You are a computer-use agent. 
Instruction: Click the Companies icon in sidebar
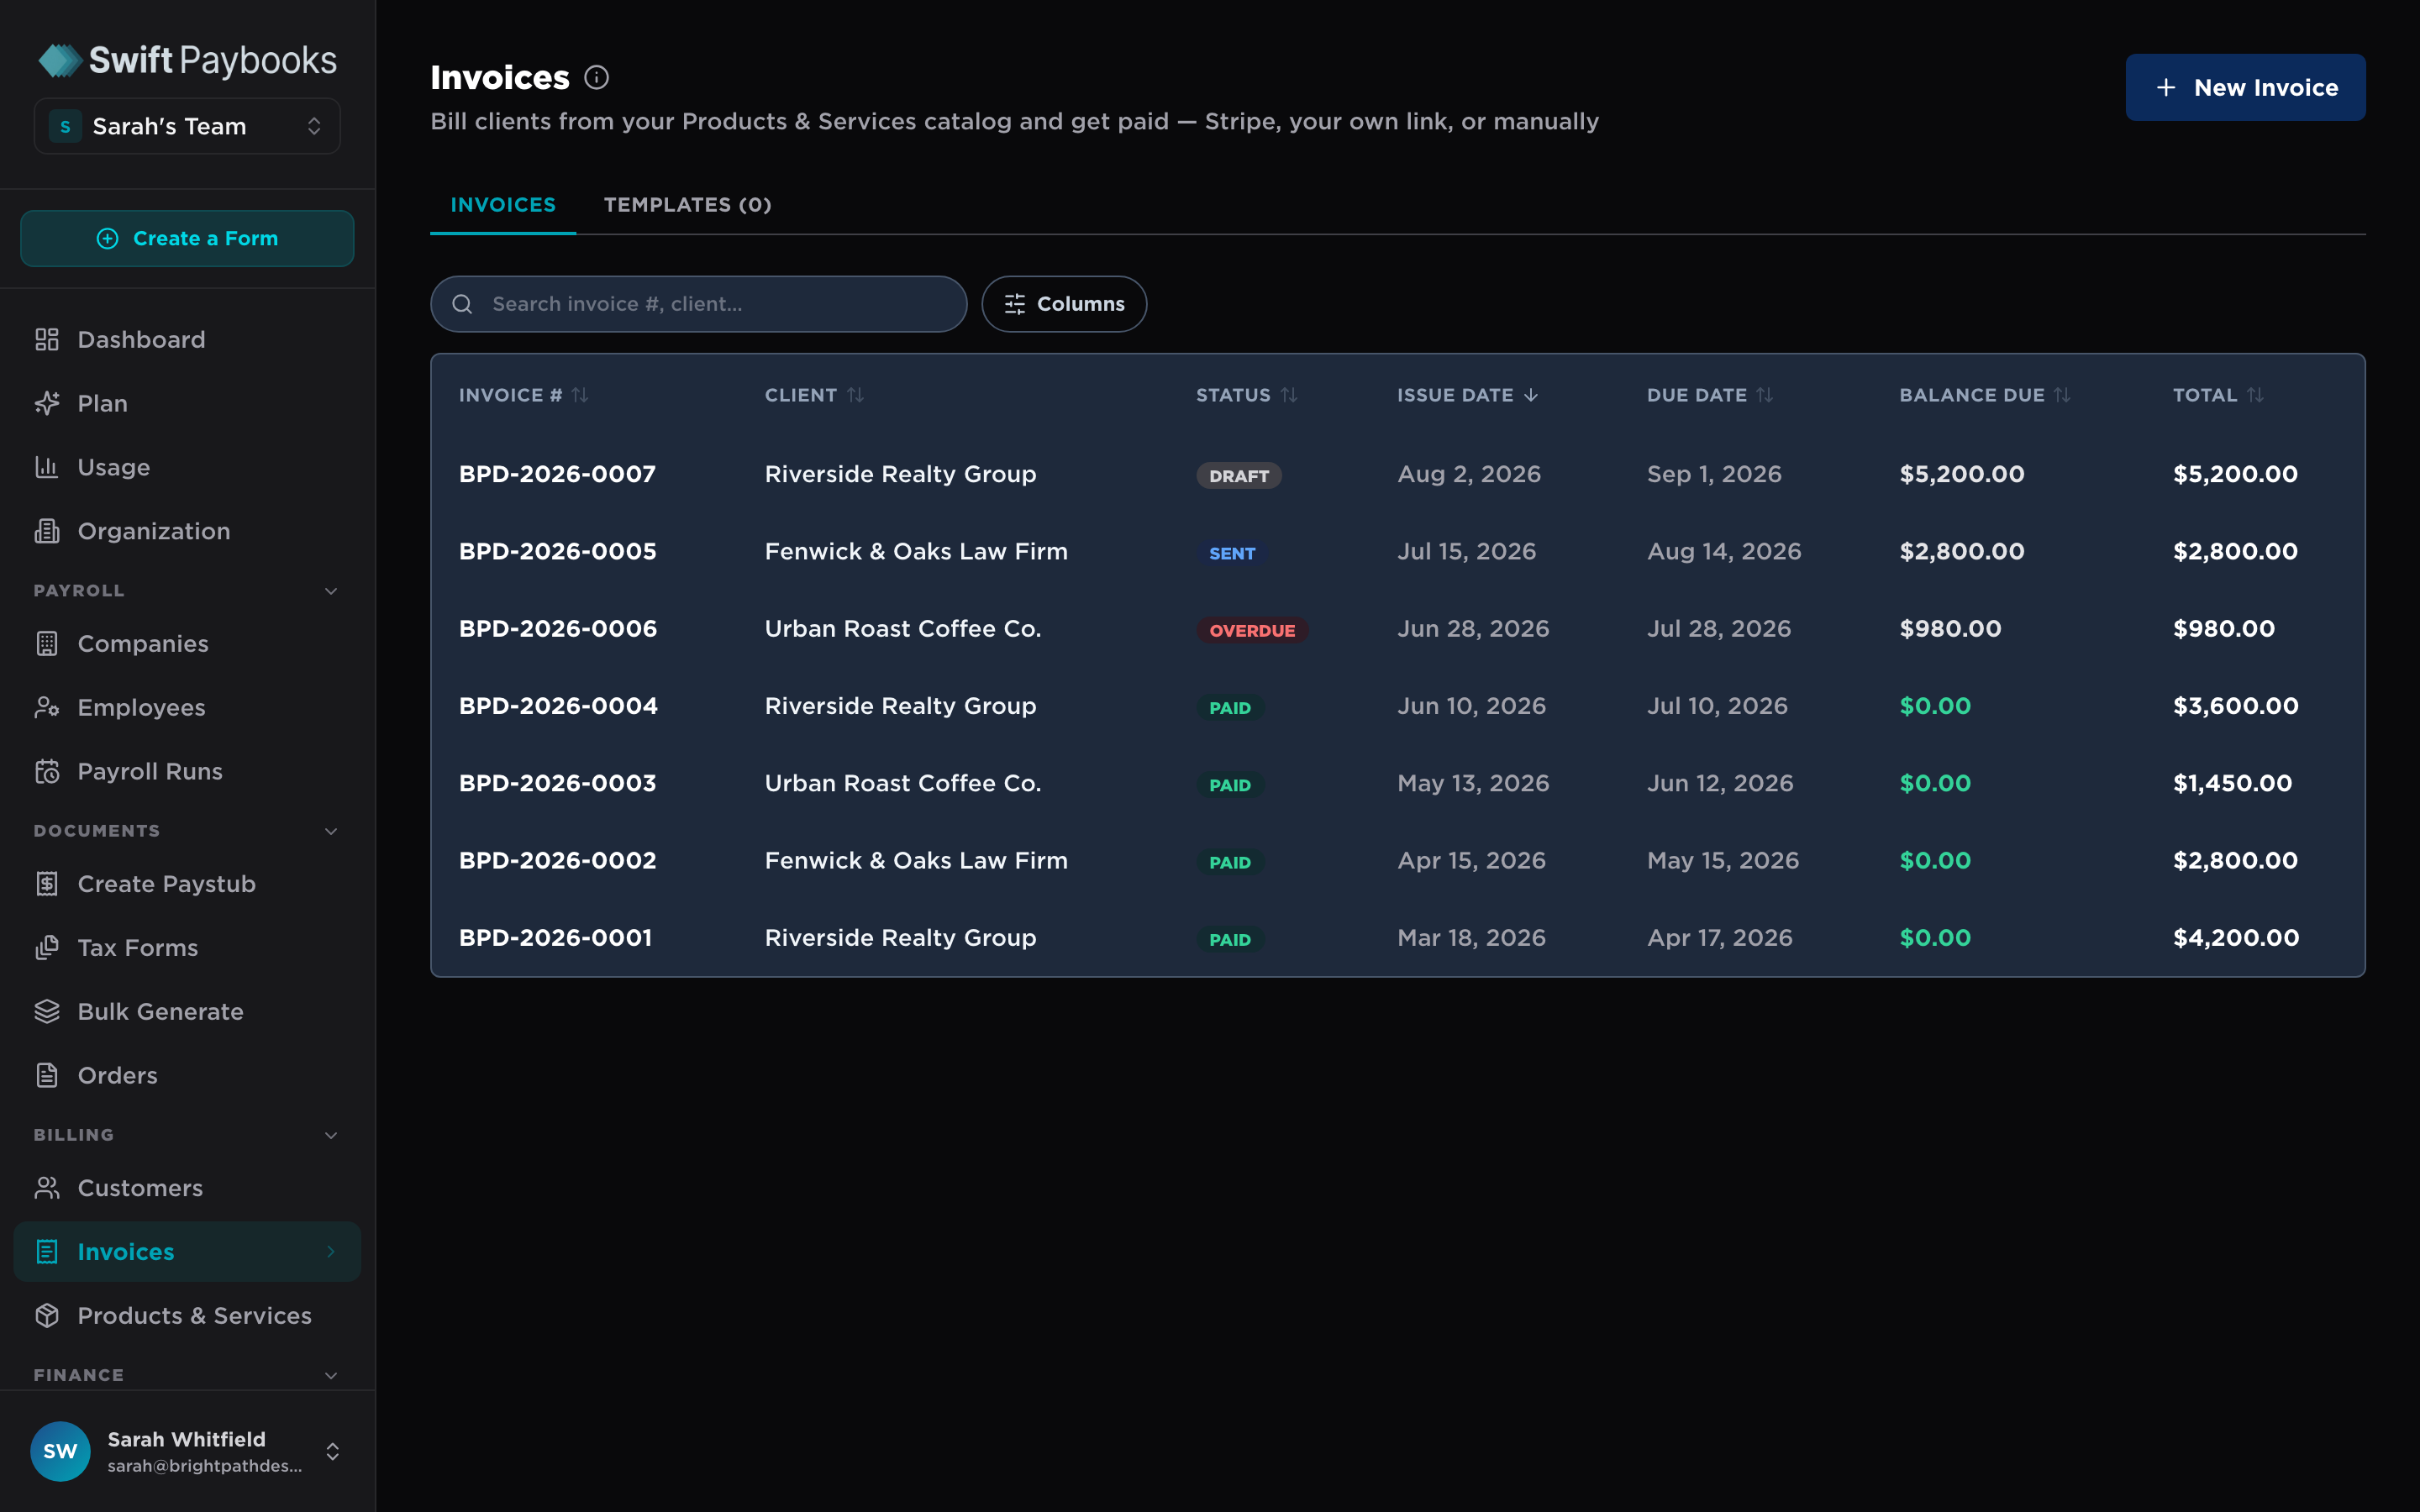coord(47,644)
